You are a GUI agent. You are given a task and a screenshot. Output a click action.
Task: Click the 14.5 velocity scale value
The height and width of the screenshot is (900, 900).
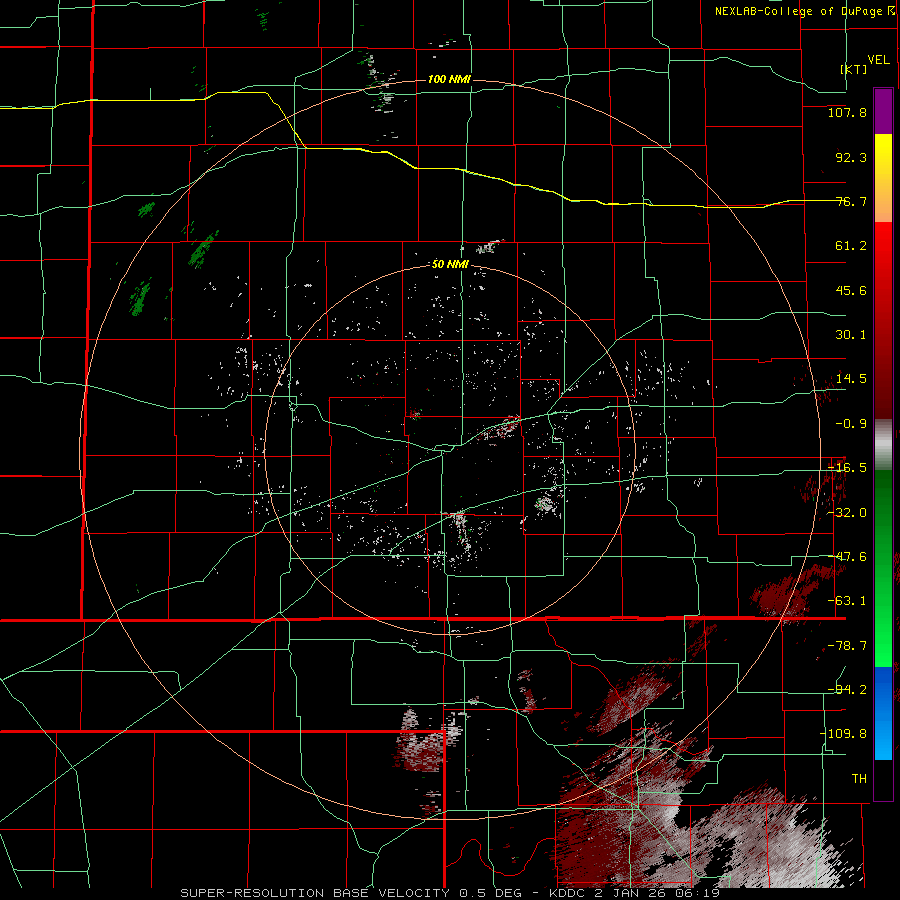(851, 379)
